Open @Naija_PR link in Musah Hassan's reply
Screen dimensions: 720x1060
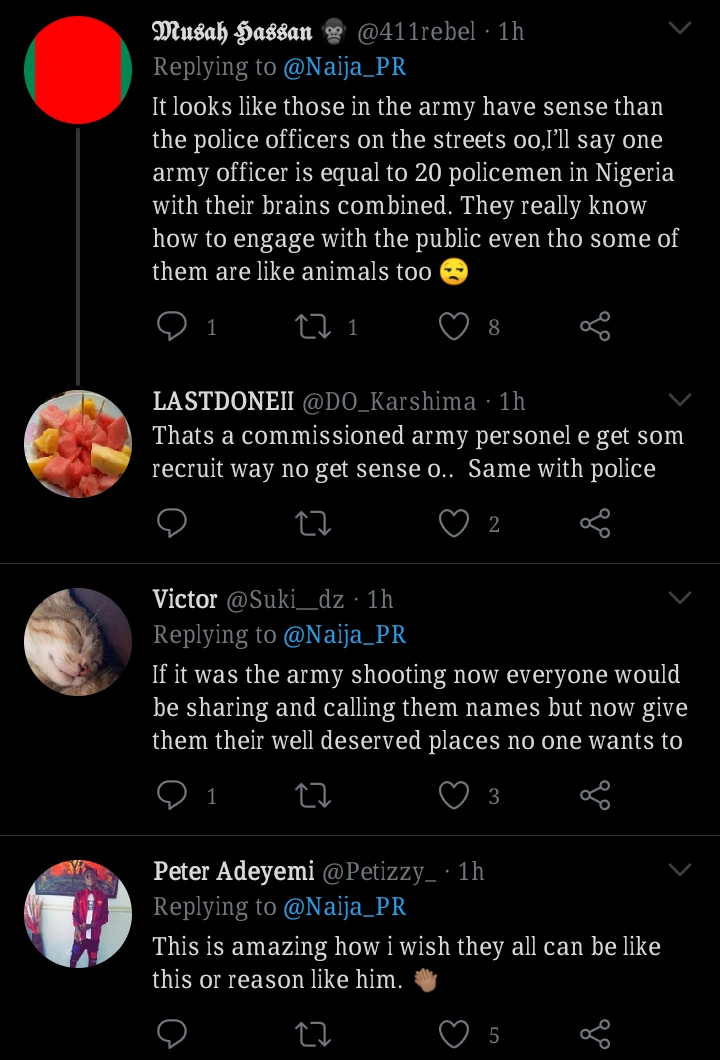point(345,68)
